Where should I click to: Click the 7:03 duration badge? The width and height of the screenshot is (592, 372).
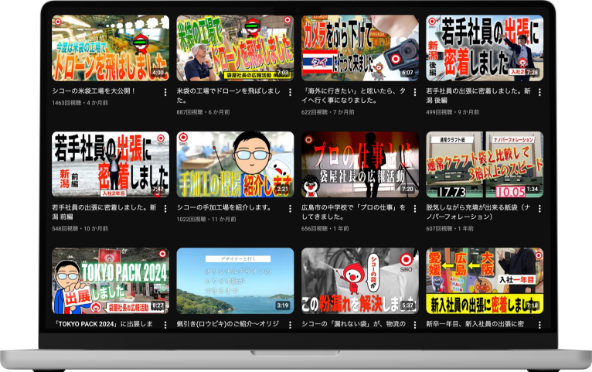(283, 73)
